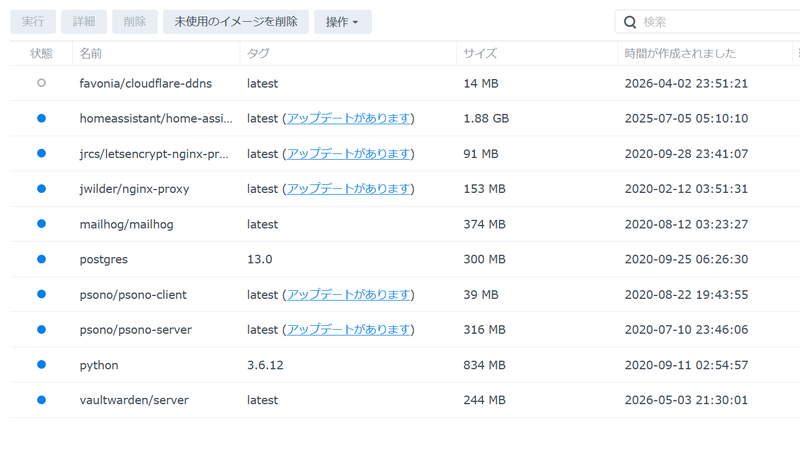Select python image name
The image size is (800, 454).
[98, 365]
